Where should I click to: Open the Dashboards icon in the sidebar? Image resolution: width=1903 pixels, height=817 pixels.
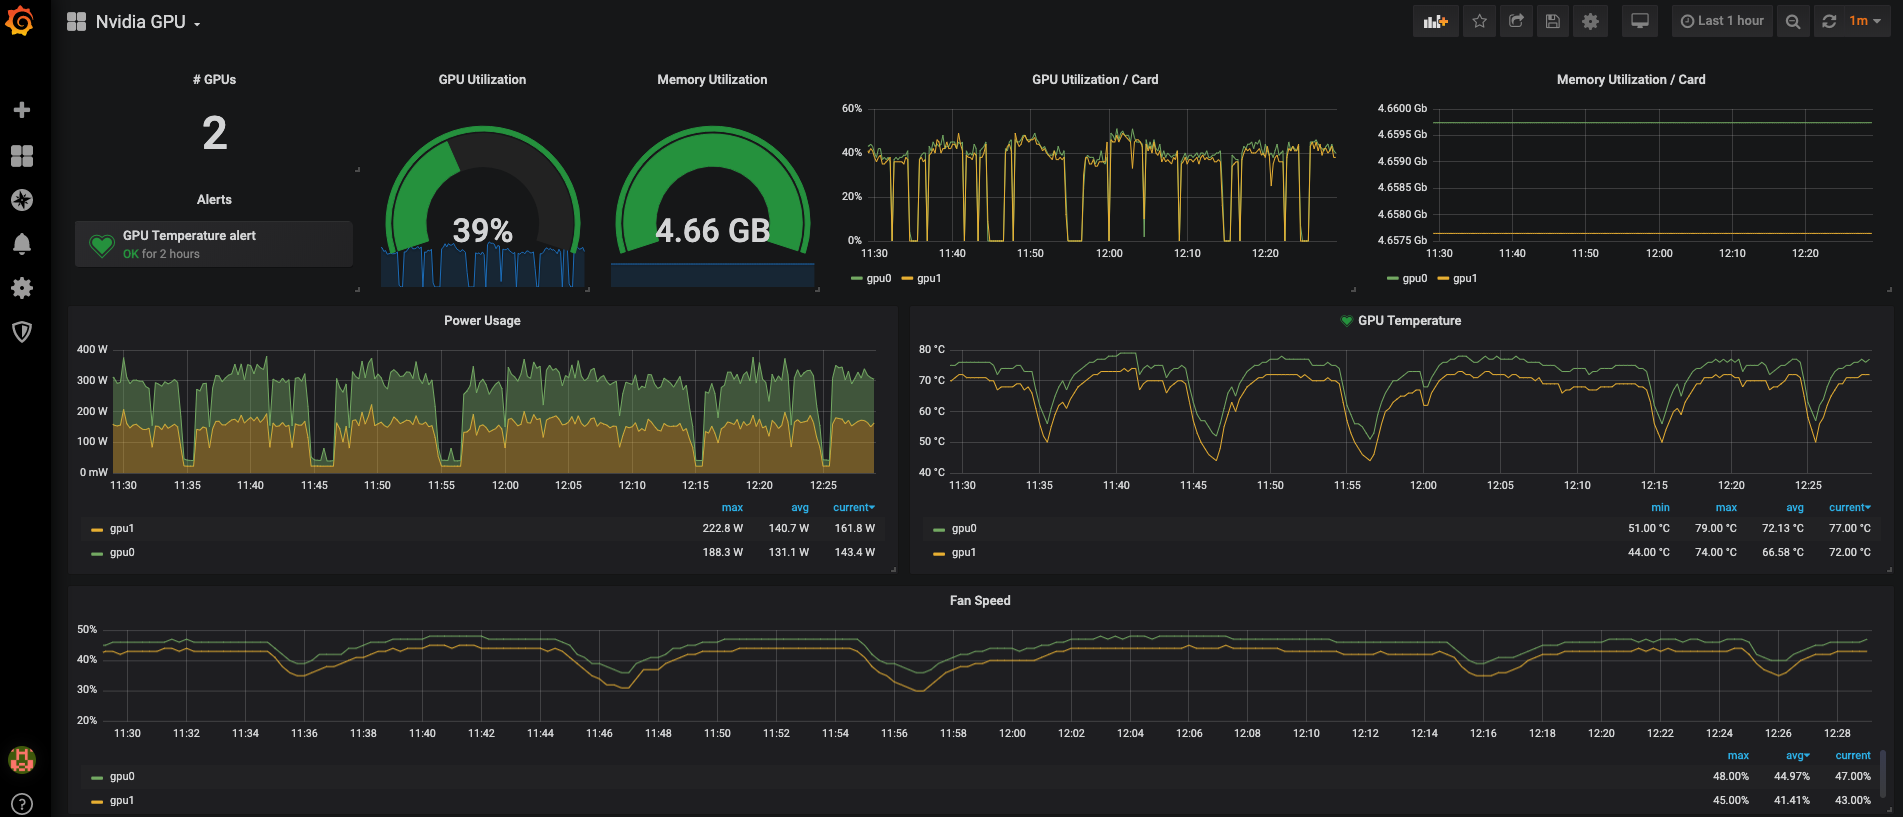point(21,156)
